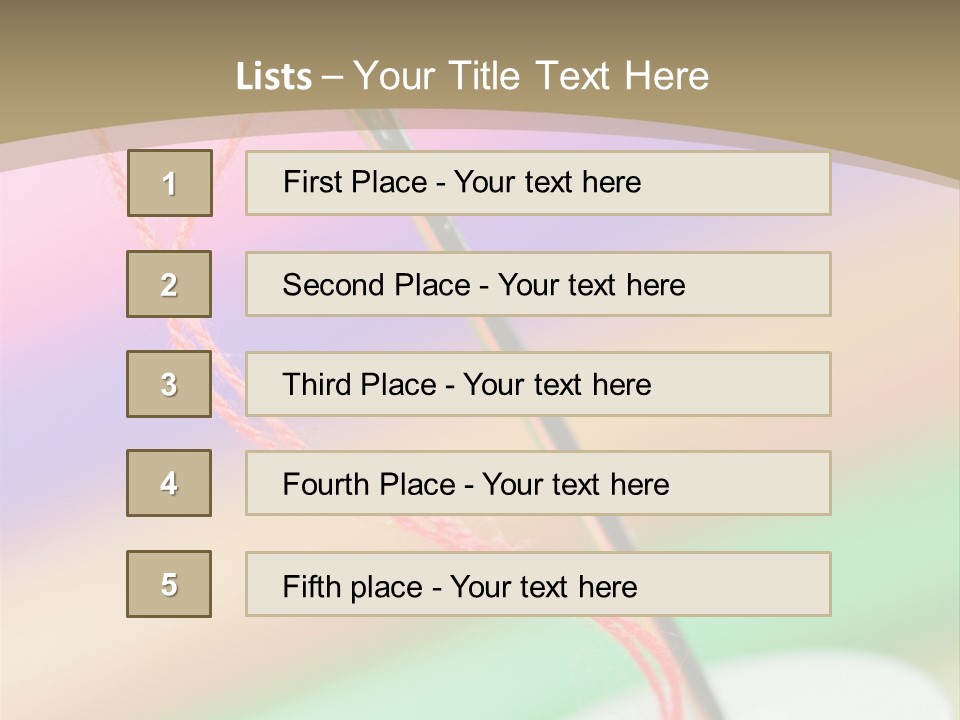Click the words "Fifth place" in the bottom bar
The height and width of the screenshot is (720, 960).
tap(351, 586)
